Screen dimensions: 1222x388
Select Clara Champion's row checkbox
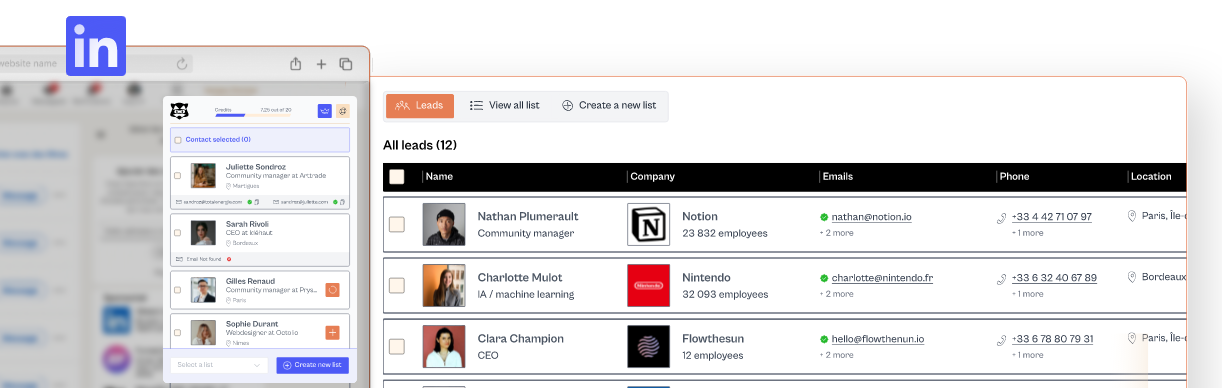[x=397, y=346]
